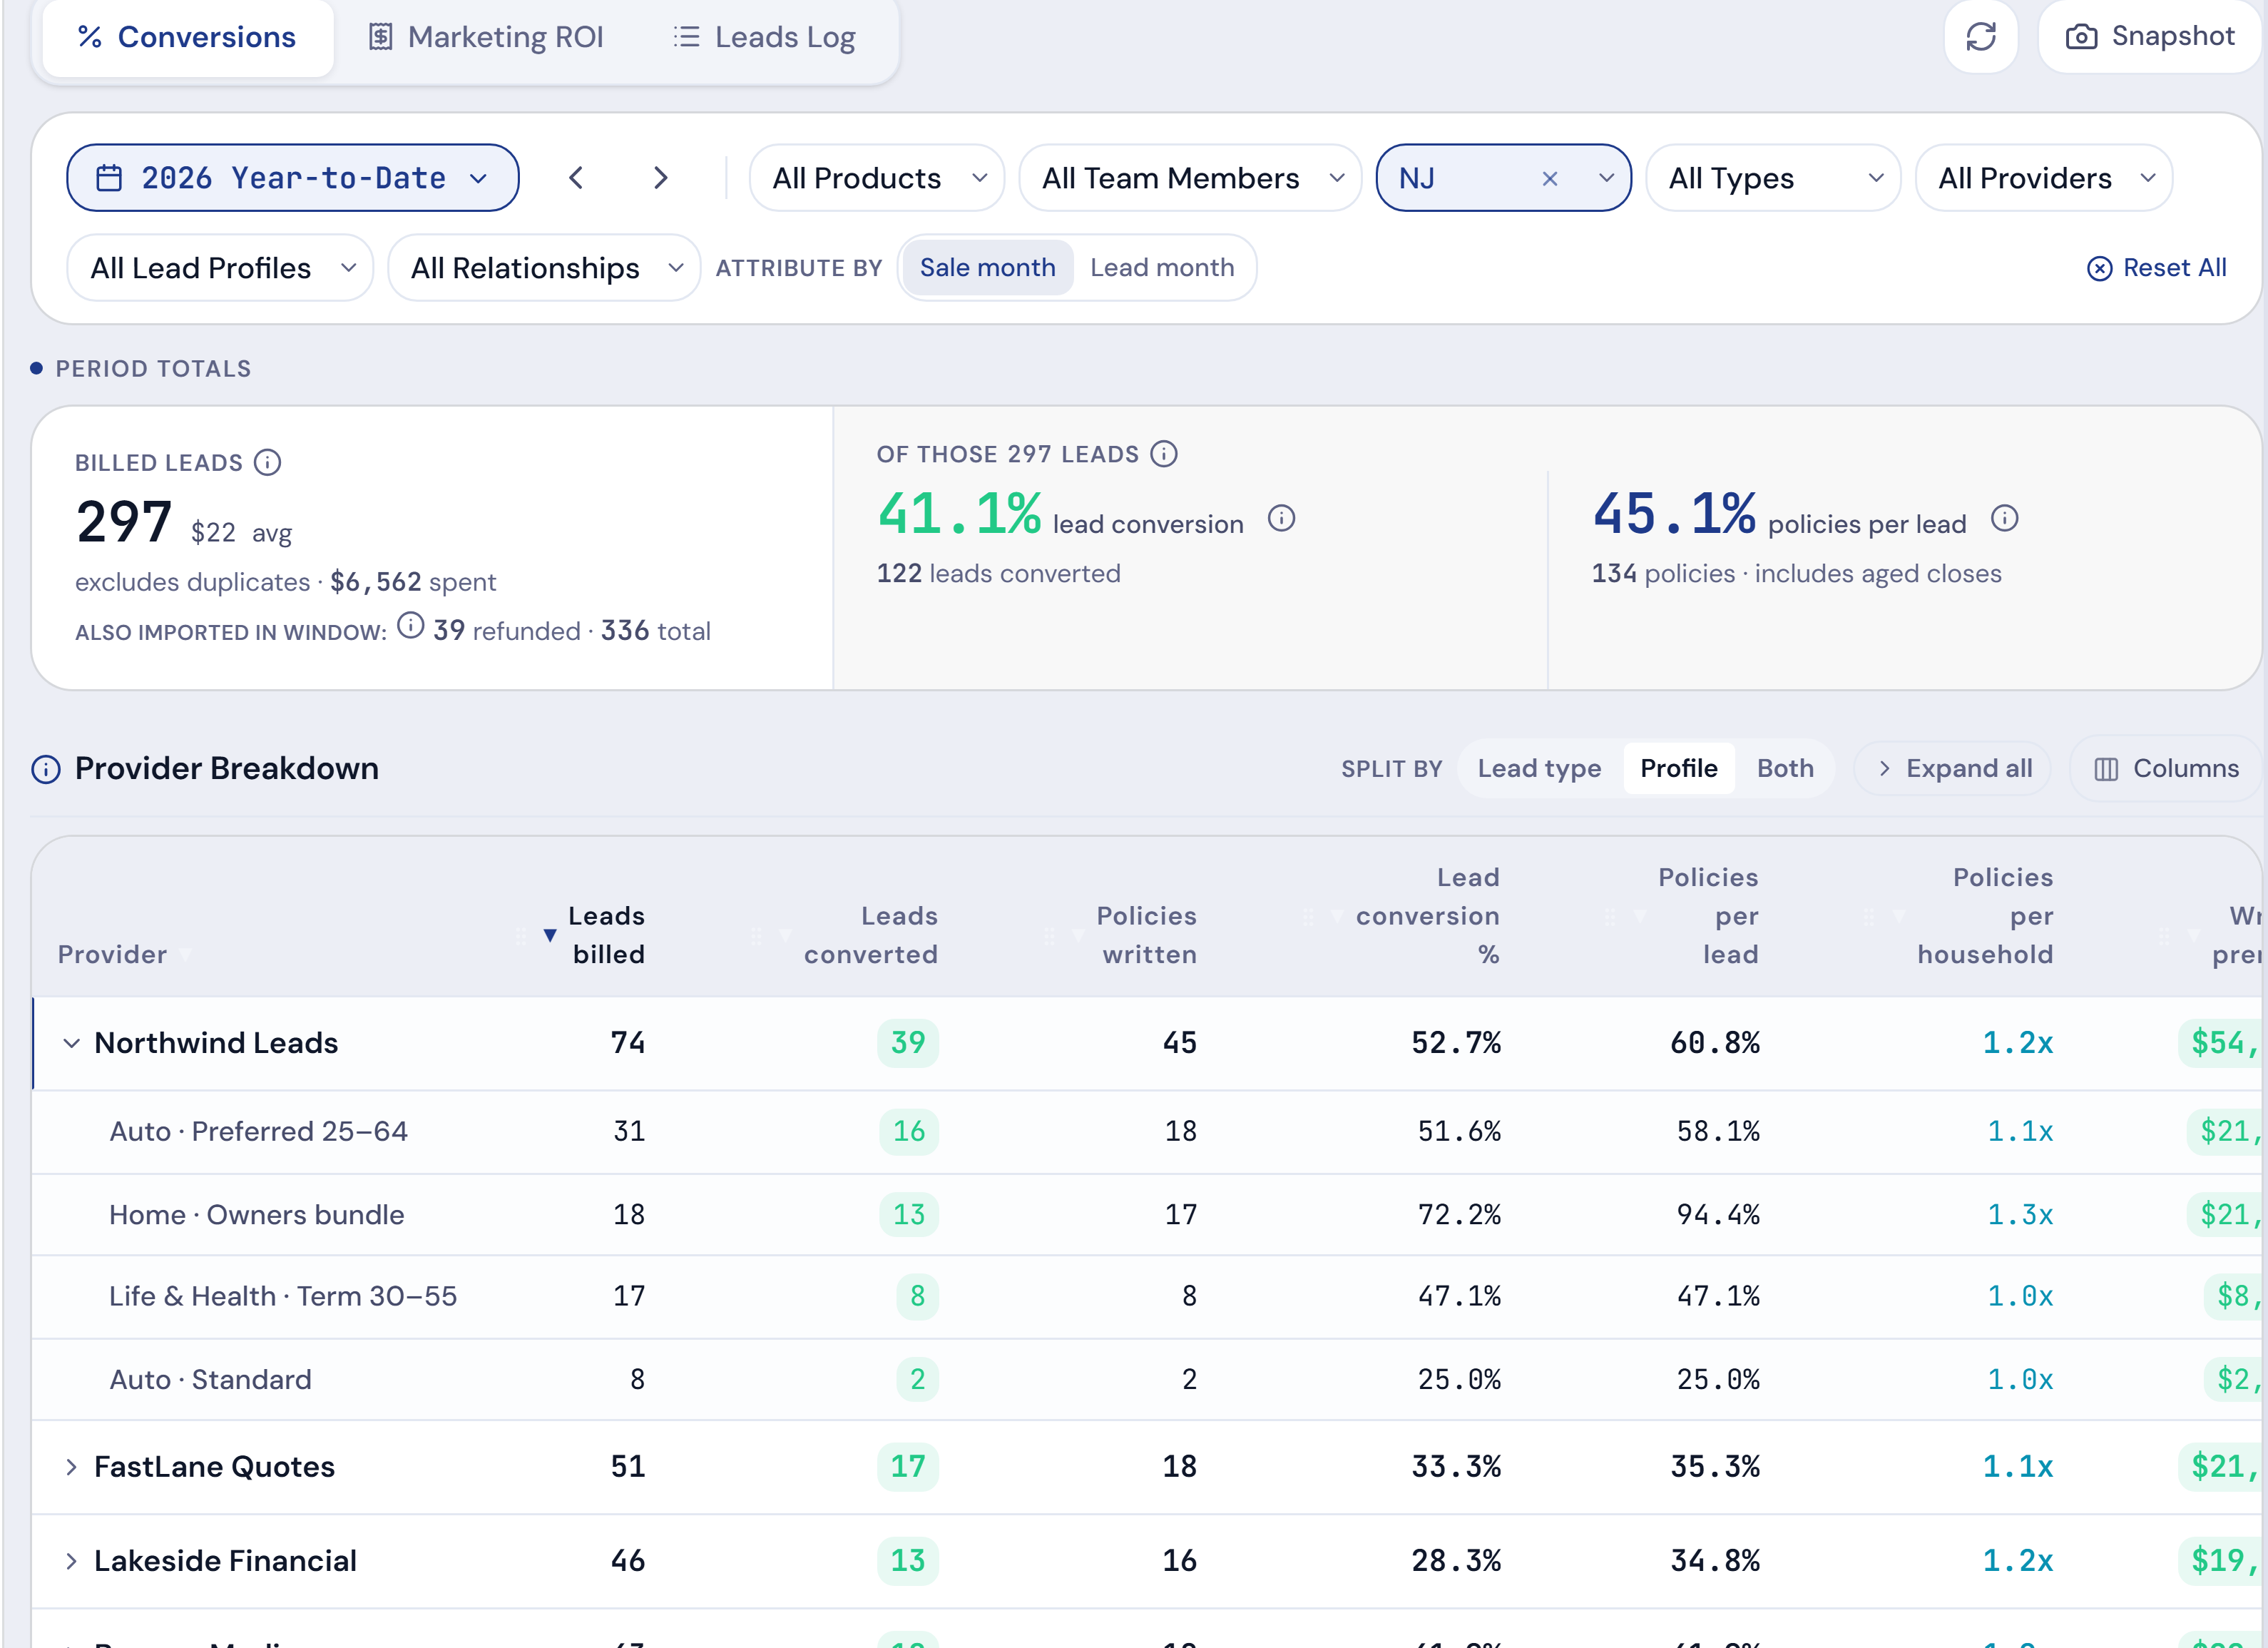Open All Lead Profiles dropdown
Screen dimensions: 2268x1648
[220, 268]
